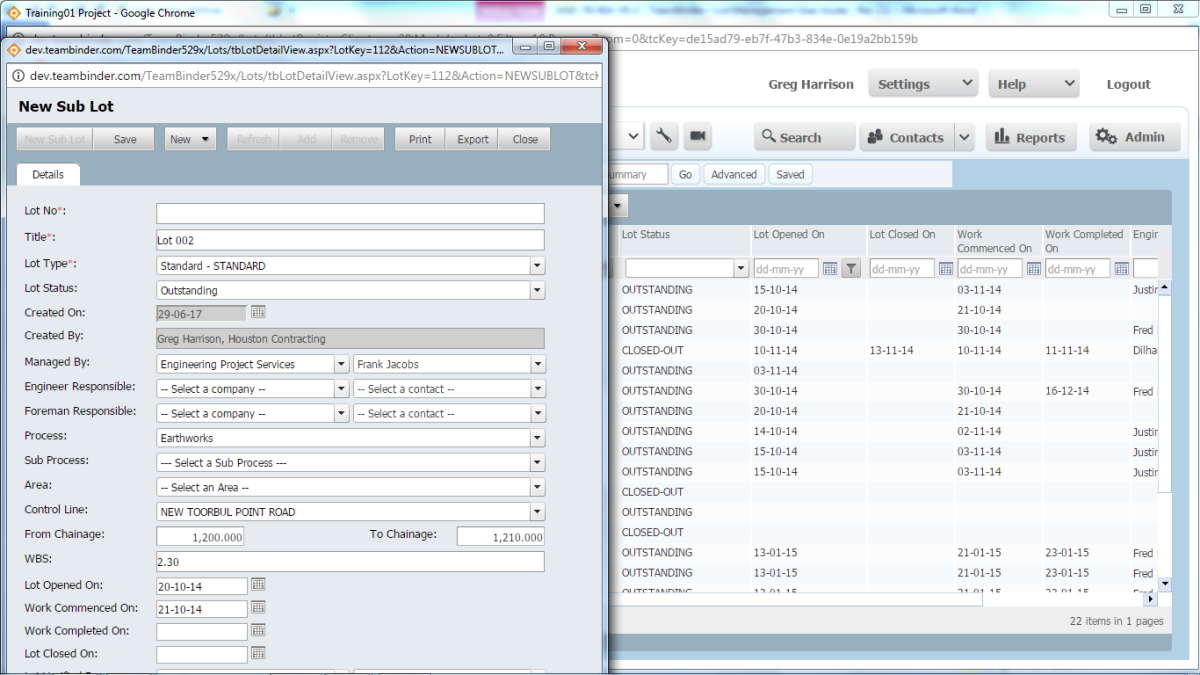The height and width of the screenshot is (675, 1200).
Task: Click the video camera icon
Action: click(x=698, y=137)
